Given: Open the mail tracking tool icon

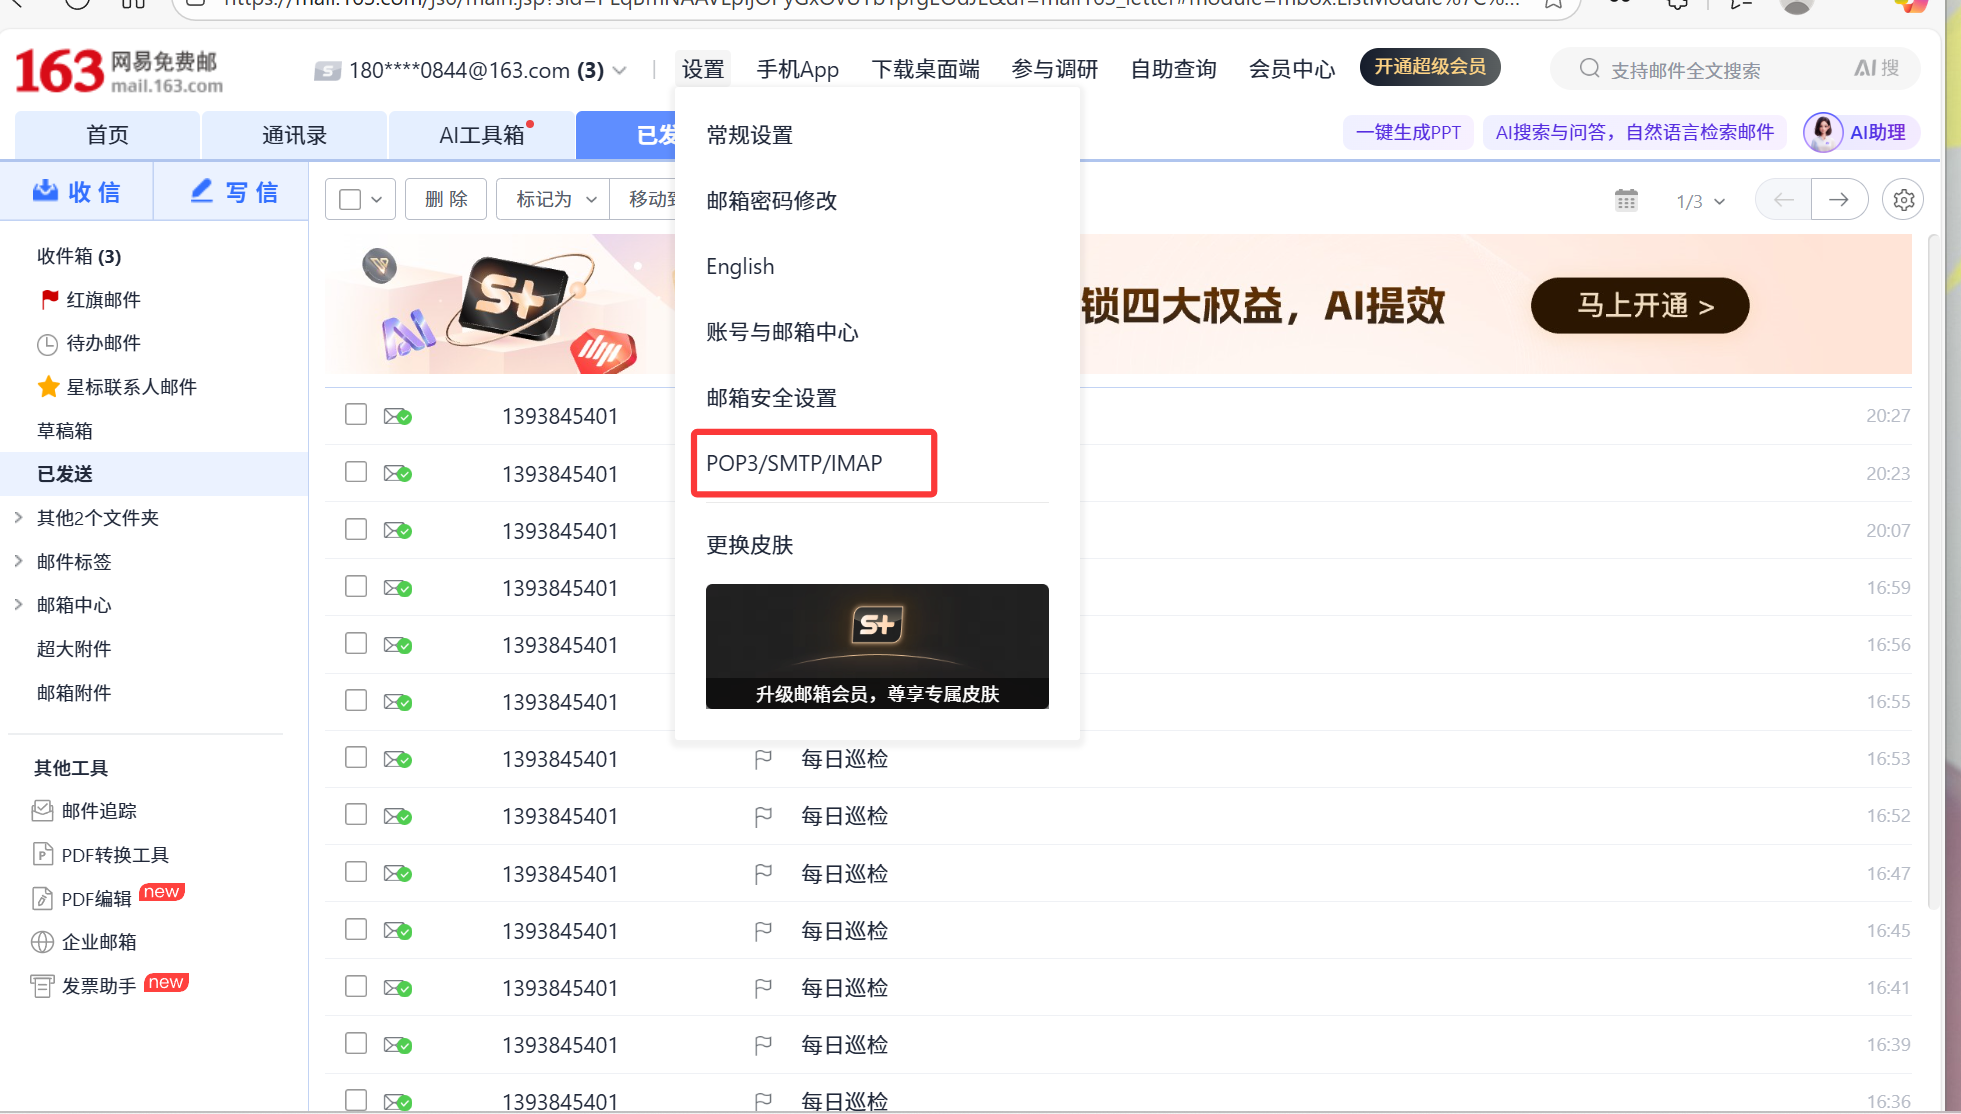Looking at the screenshot, I should click(x=42, y=811).
